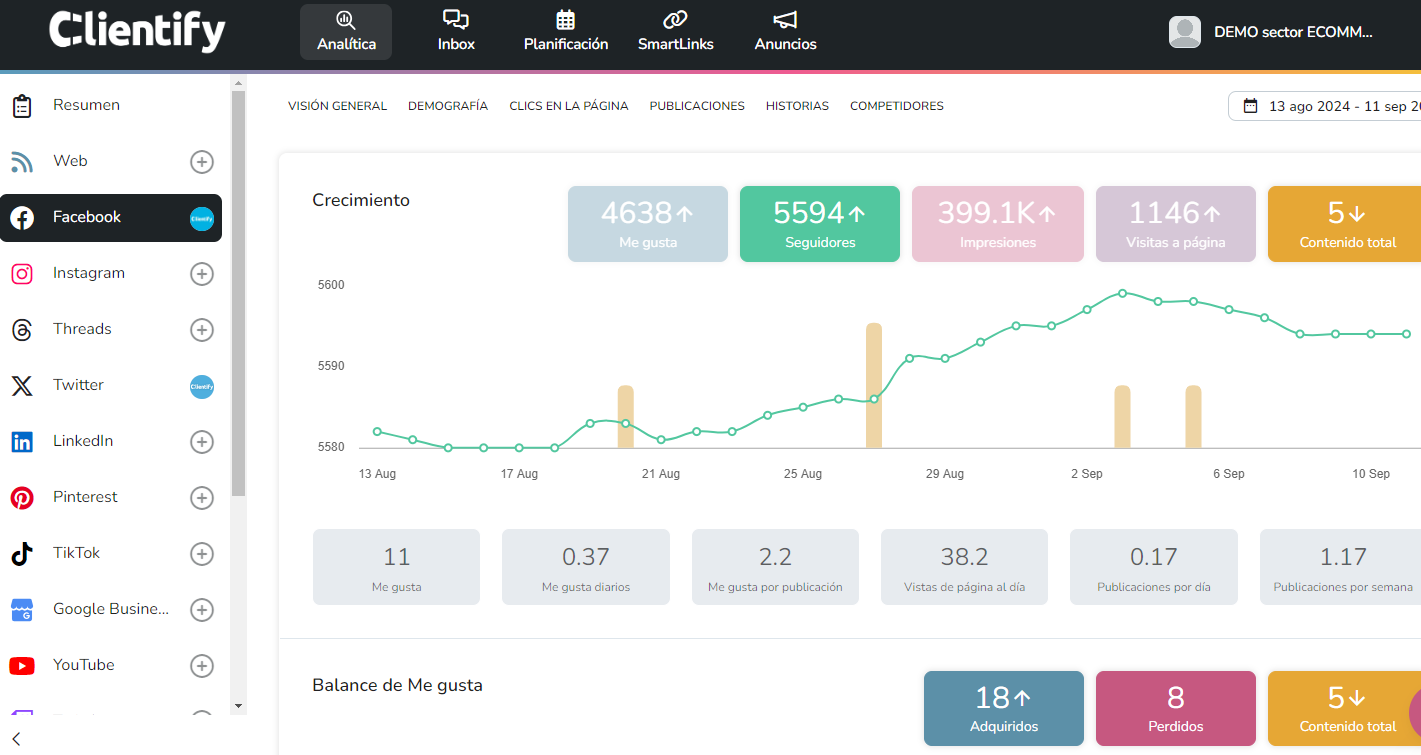The image size is (1421, 755).
Task: Switch to the DEMOGRAFÍA tab
Action: (x=447, y=105)
